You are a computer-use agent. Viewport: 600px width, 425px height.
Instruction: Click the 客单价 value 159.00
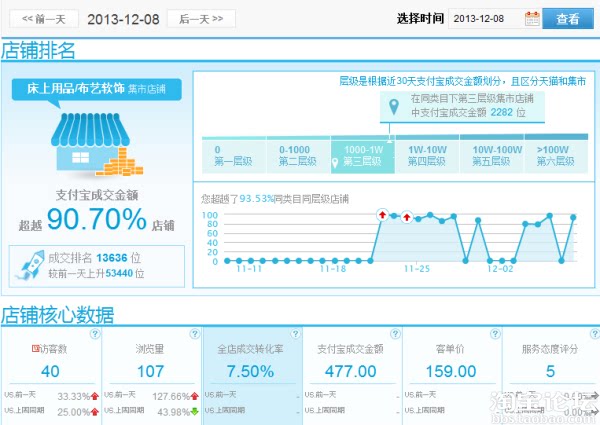tap(451, 371)
